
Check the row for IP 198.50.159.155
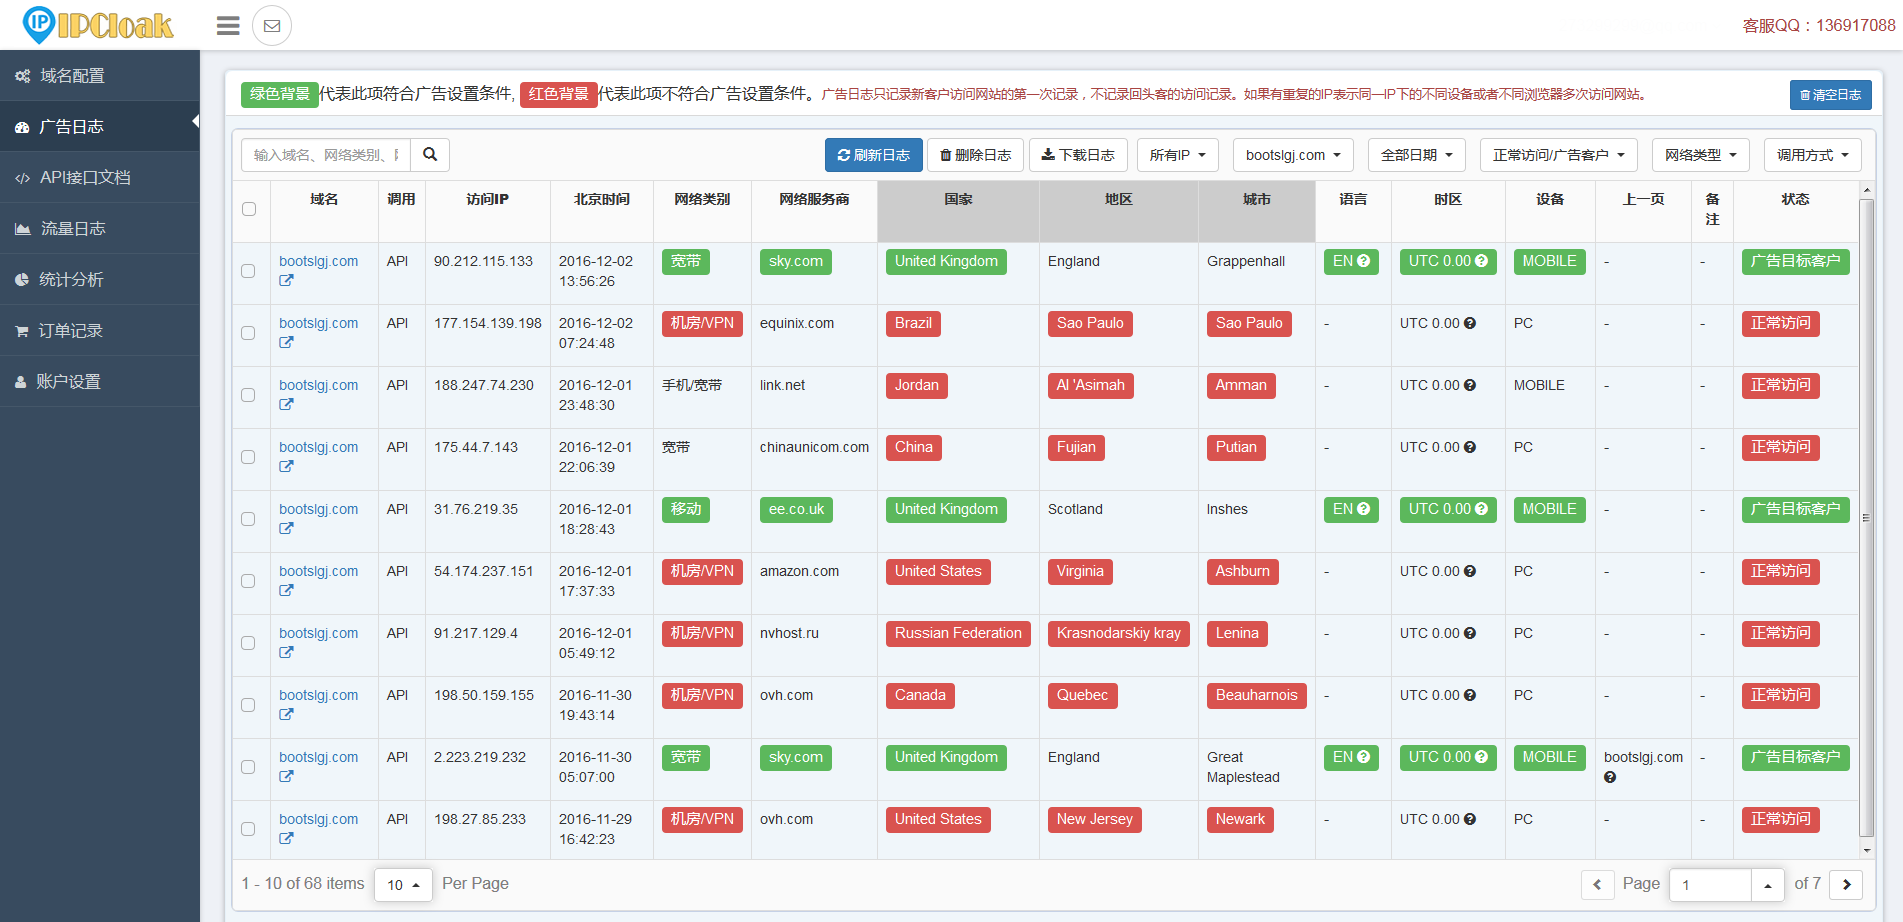pos(248,705)
